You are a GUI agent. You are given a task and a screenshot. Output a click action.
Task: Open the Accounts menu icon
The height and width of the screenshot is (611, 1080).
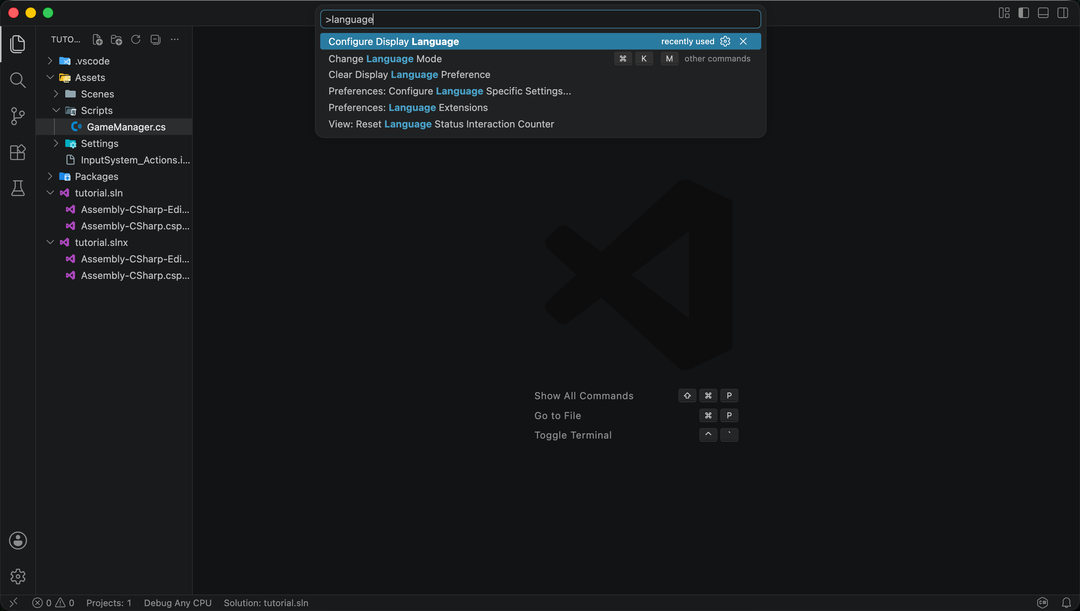pyautogui.click(x=18, y=541)
